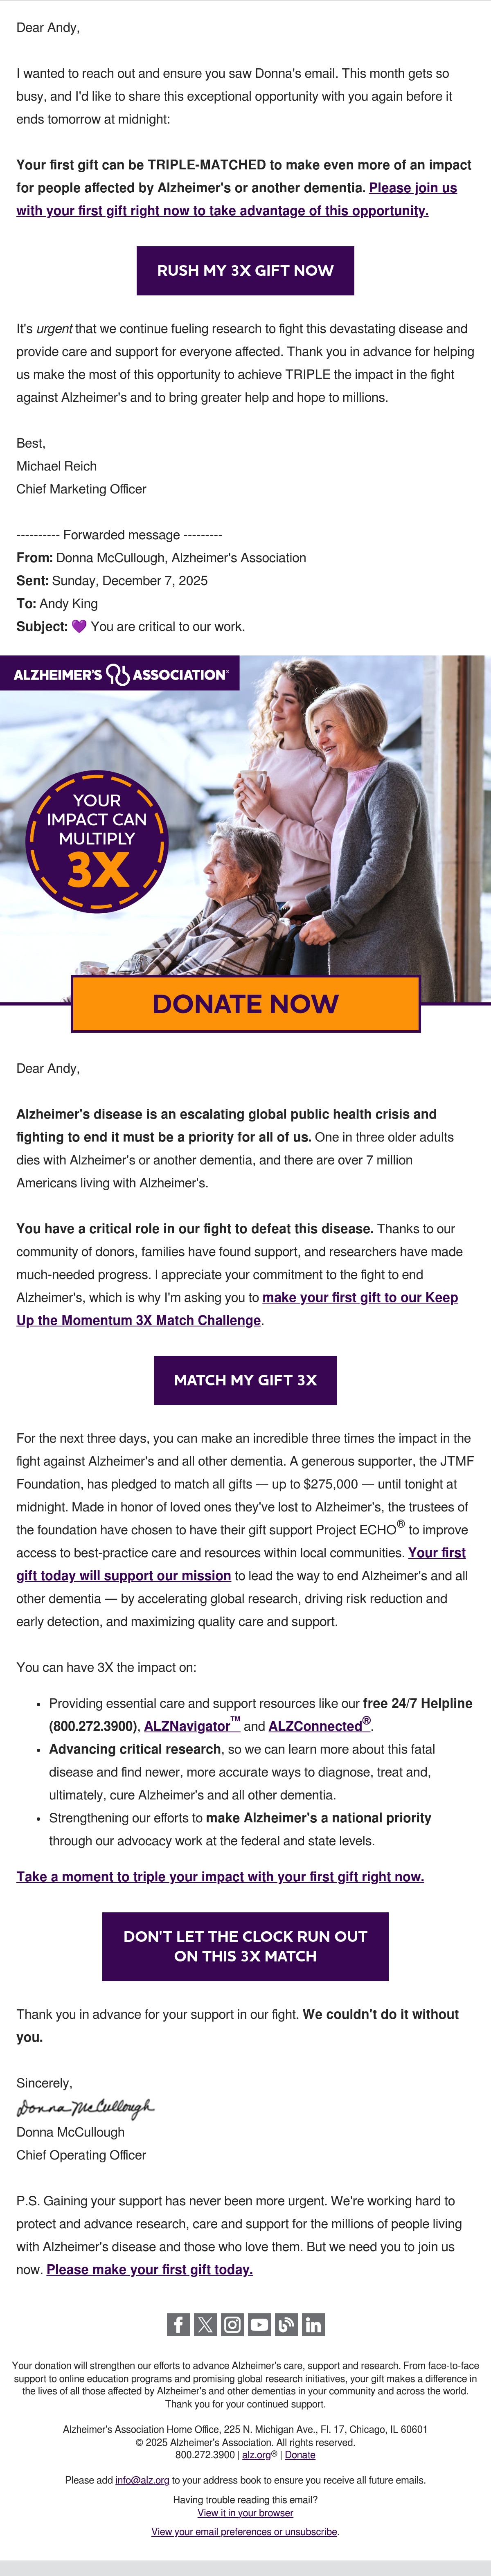Follow 'Take a moment to triple your impact' link
491x2576 pixels.
(220, 1876)
